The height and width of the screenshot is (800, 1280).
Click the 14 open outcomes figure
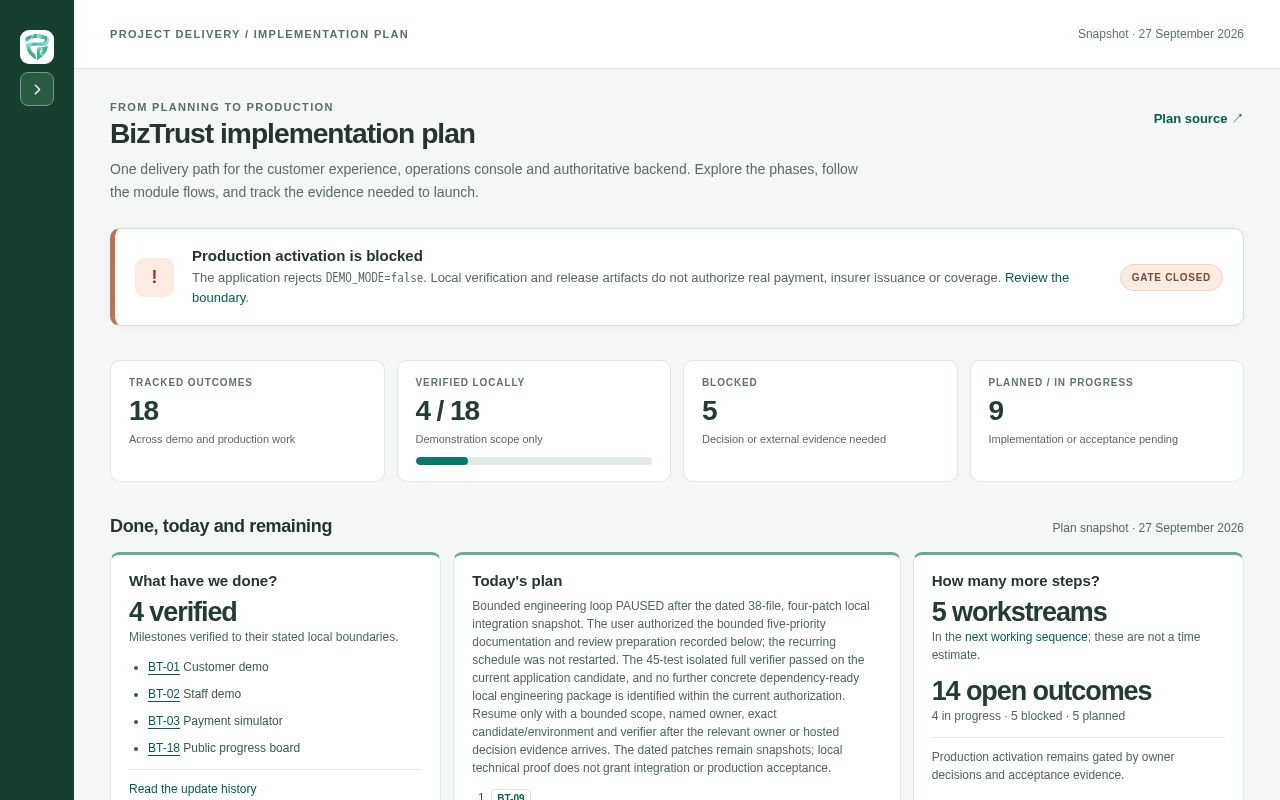tap(1041, 691)
